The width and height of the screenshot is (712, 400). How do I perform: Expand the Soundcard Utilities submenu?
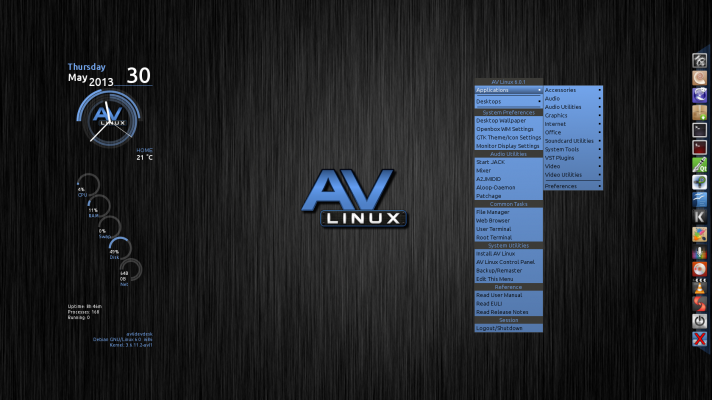coord(573,141)
